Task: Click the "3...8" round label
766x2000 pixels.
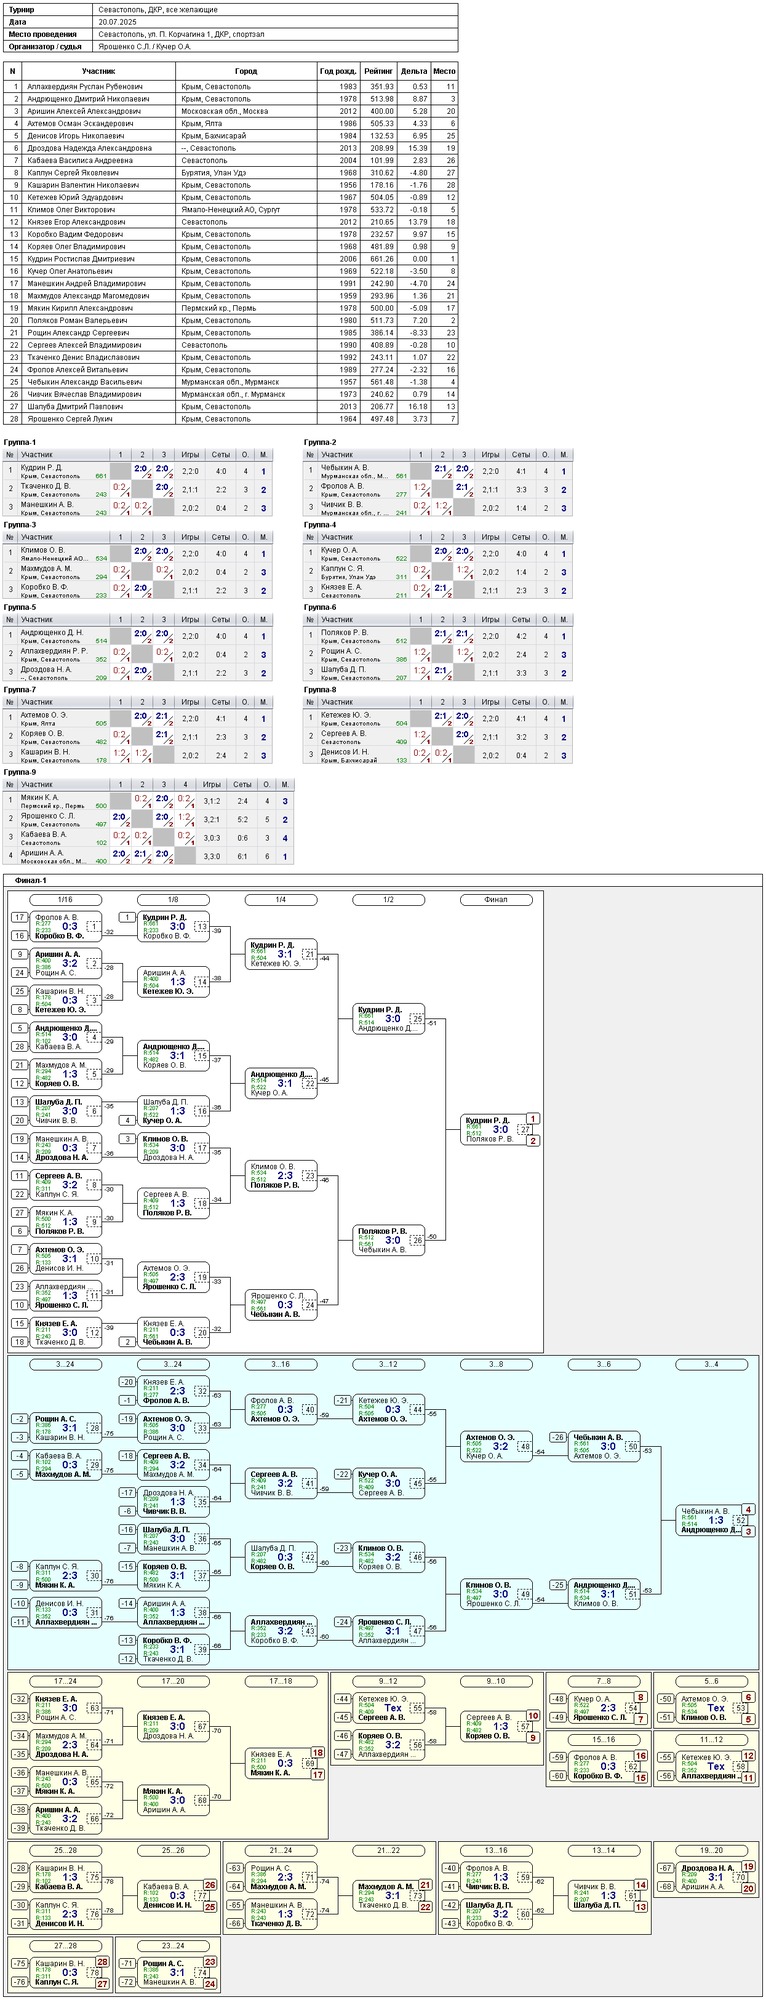Action: 496,1365
